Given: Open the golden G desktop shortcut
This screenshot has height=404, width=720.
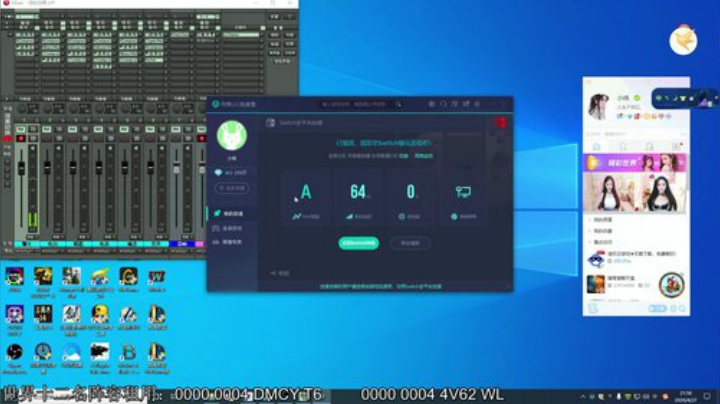Looking at the screenshot, I should point(128,277).
